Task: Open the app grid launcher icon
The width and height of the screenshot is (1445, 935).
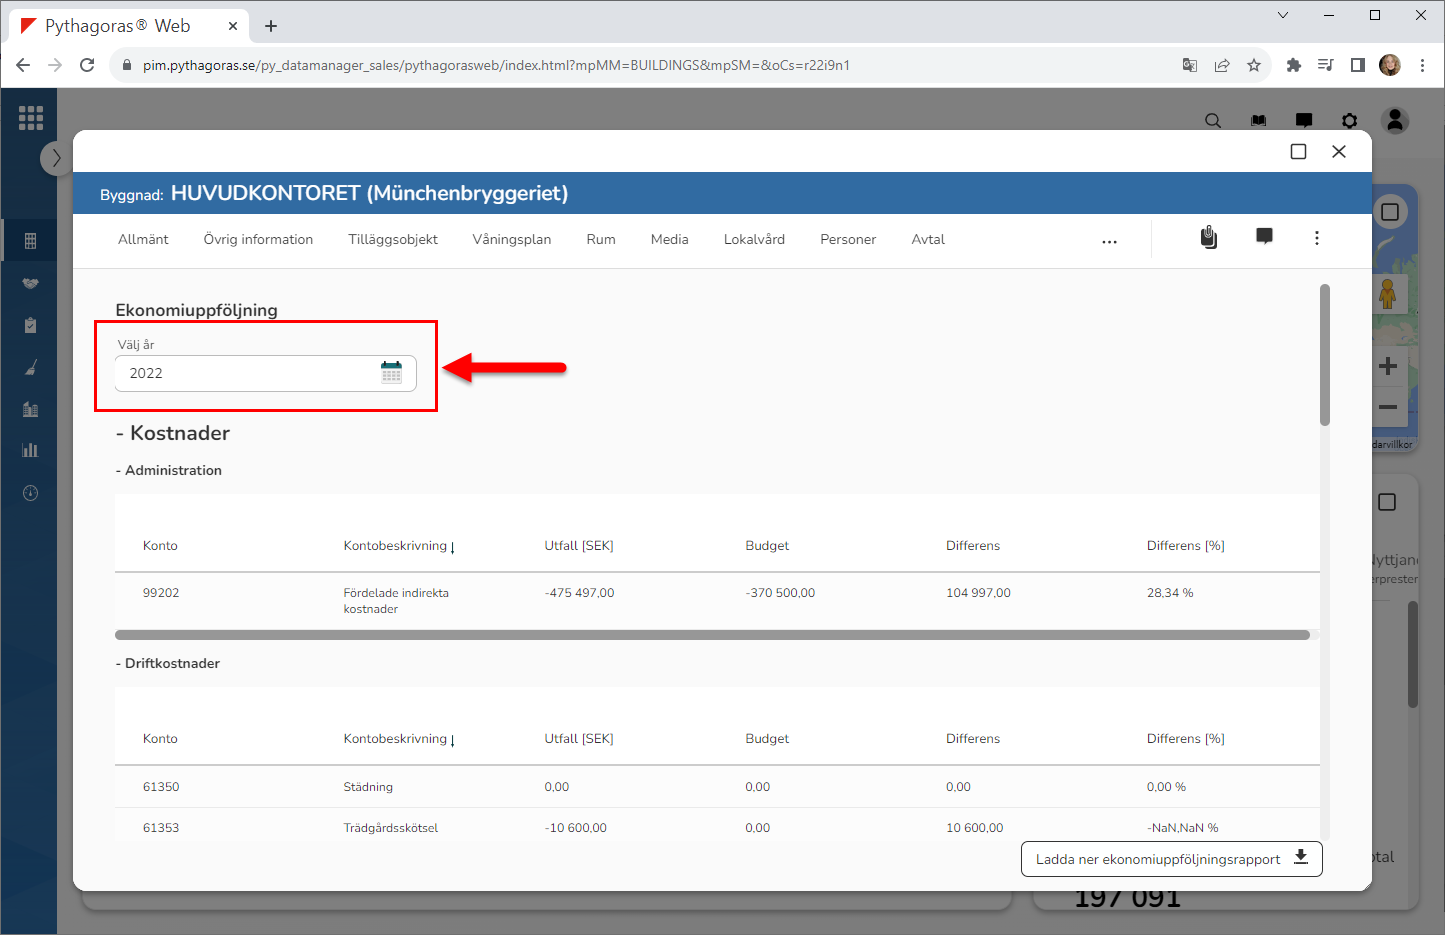Action: [30, 118]
